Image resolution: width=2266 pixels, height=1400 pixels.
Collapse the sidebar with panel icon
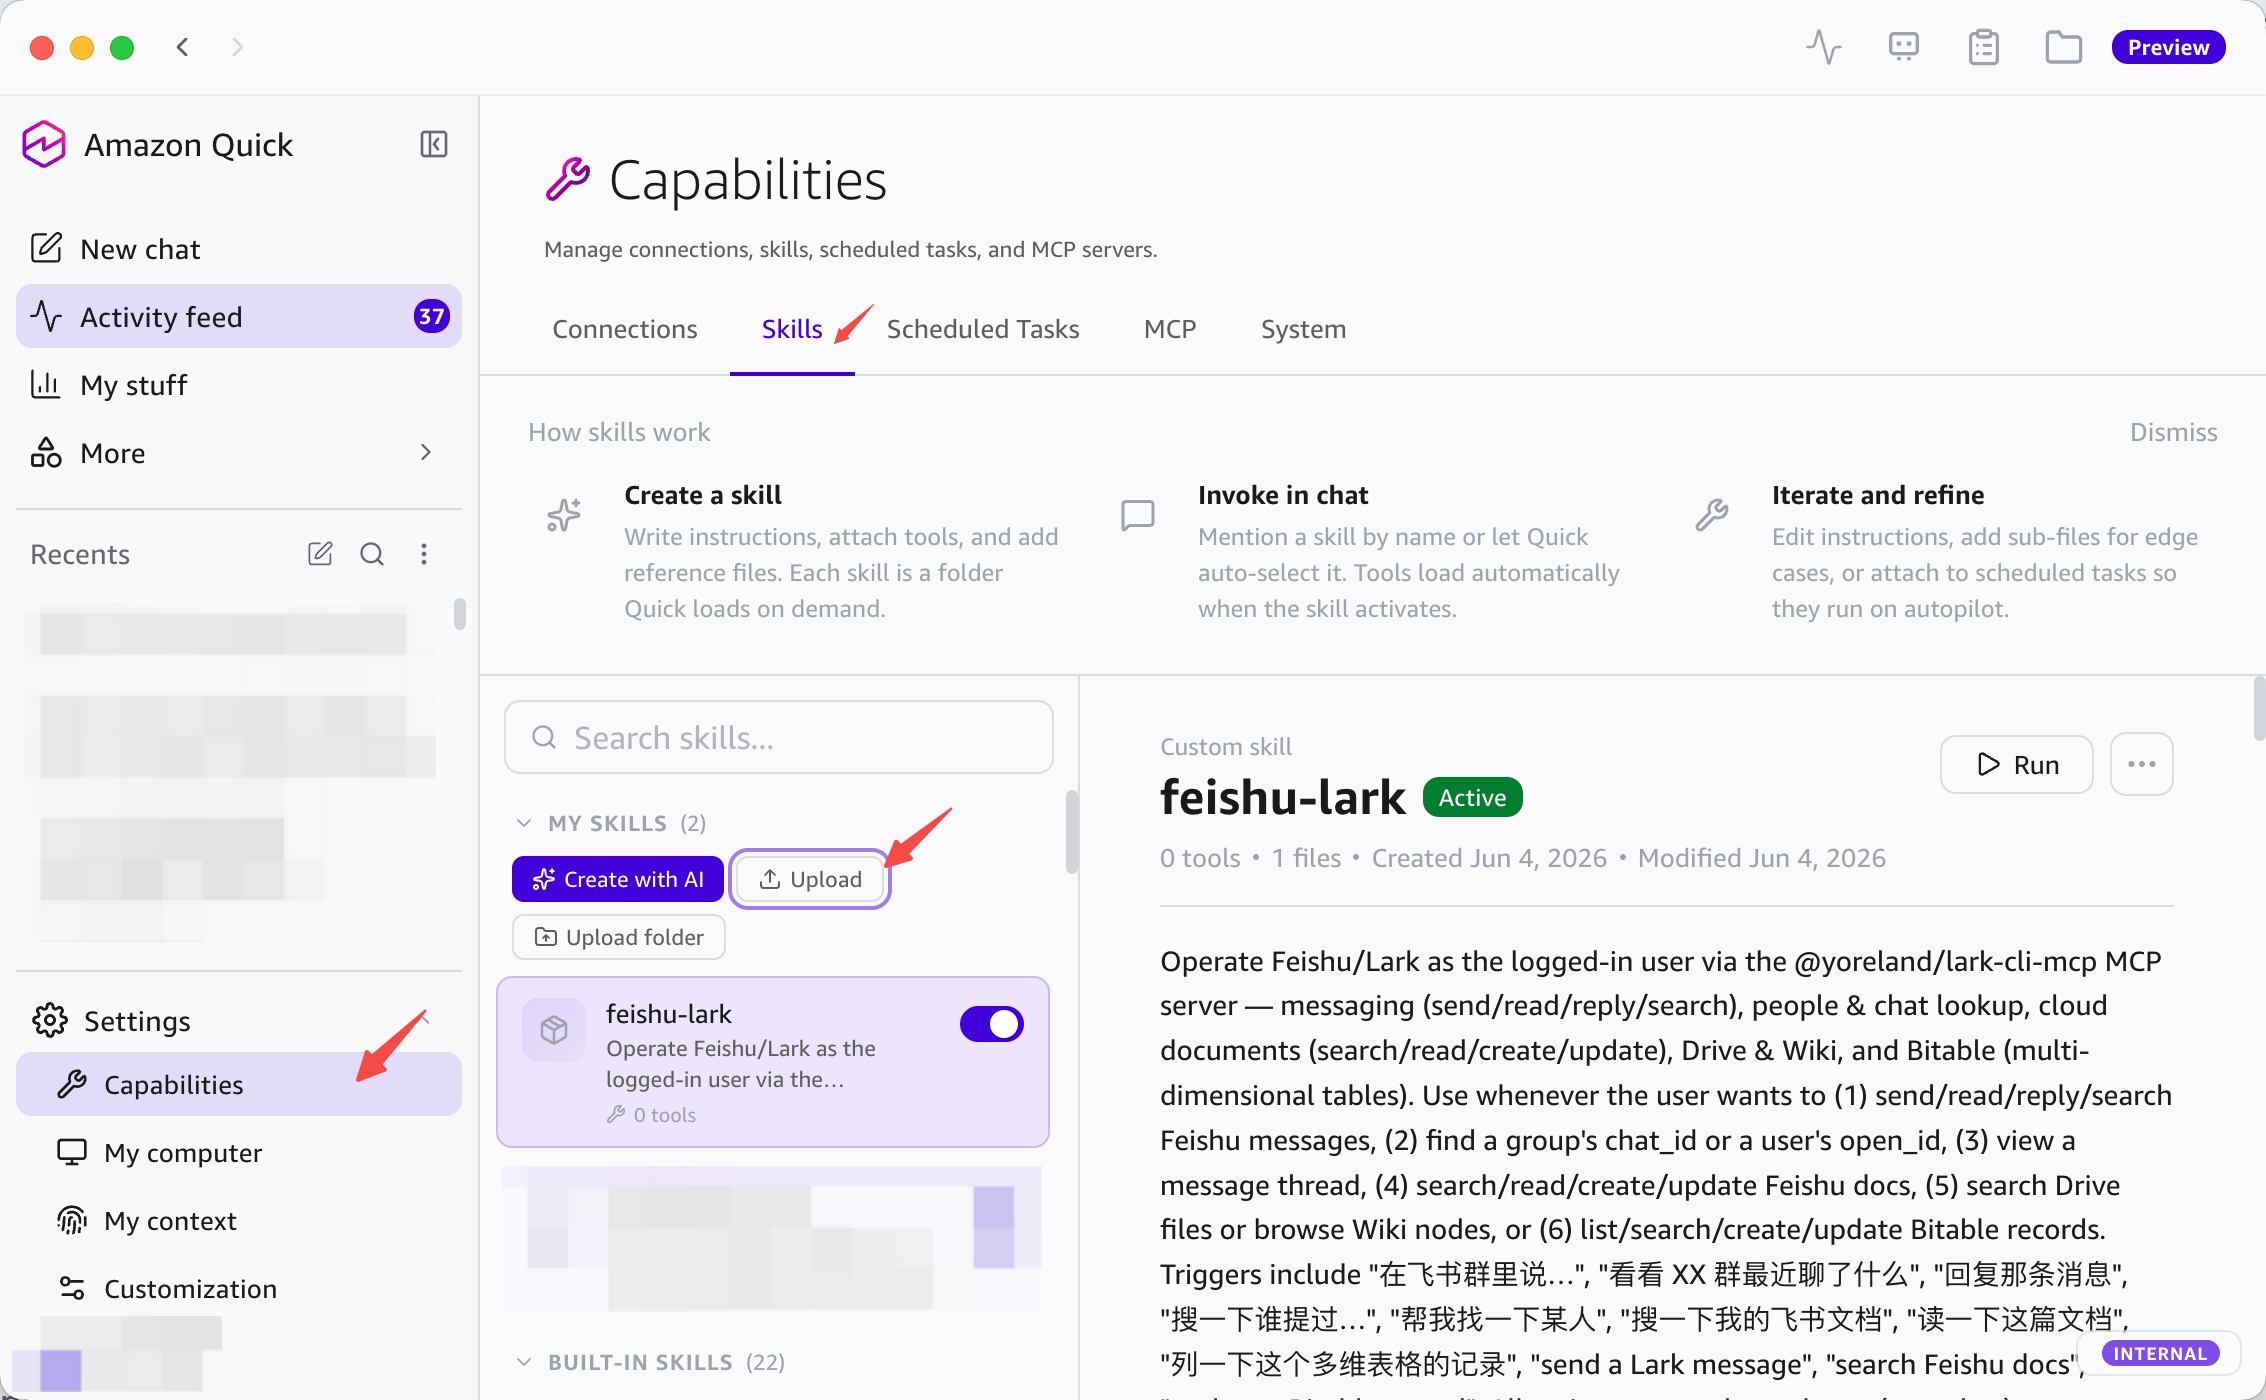[x=433, y=144]
